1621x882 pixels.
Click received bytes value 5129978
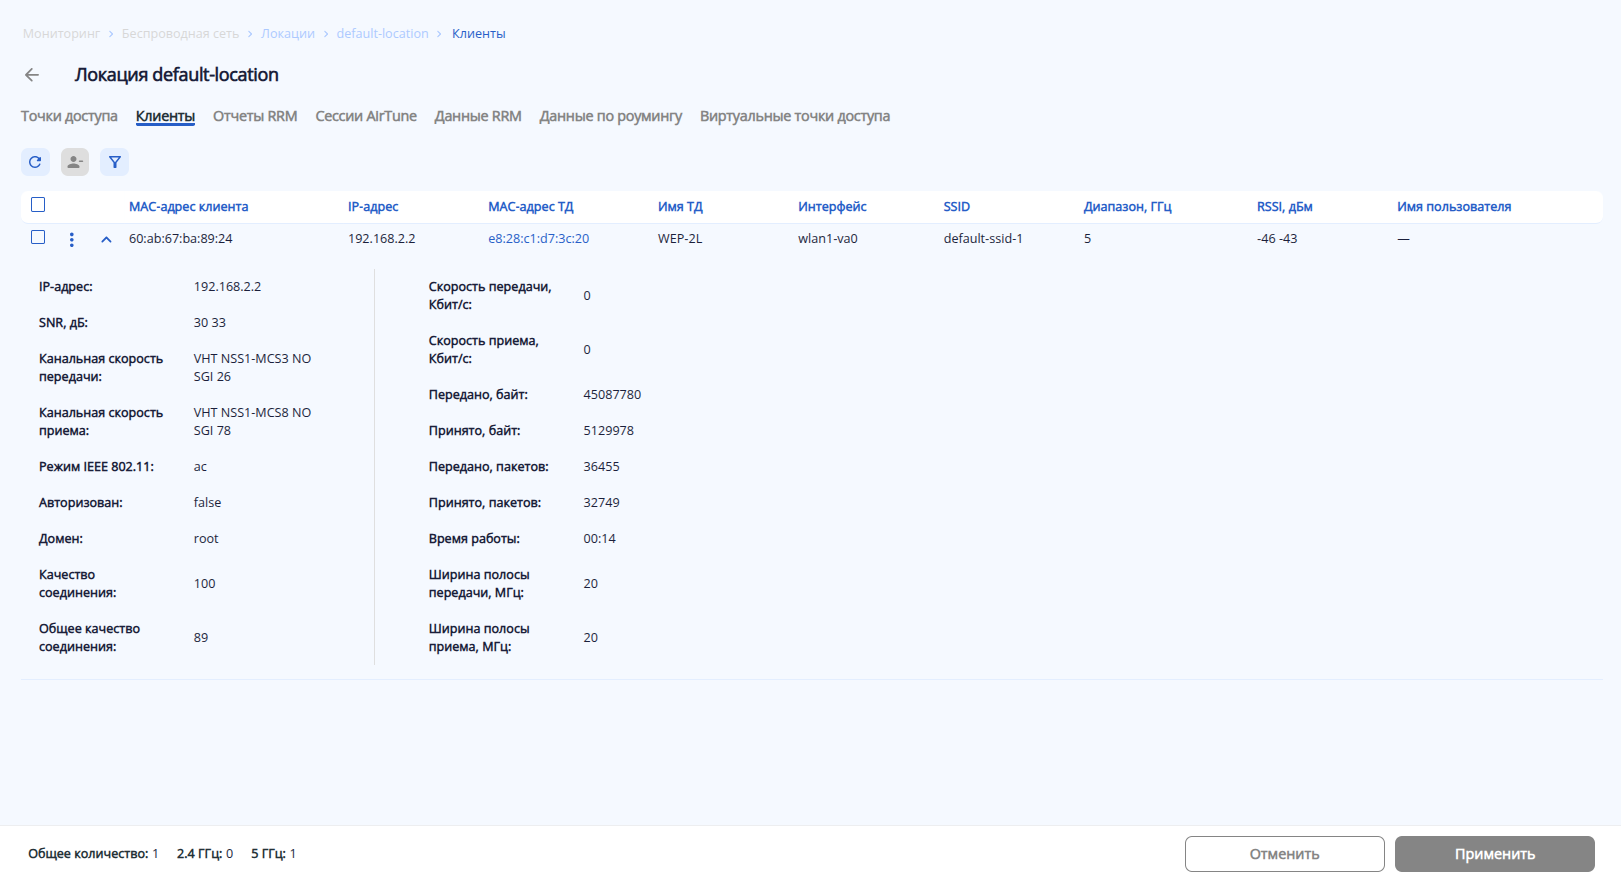[609, 431]
